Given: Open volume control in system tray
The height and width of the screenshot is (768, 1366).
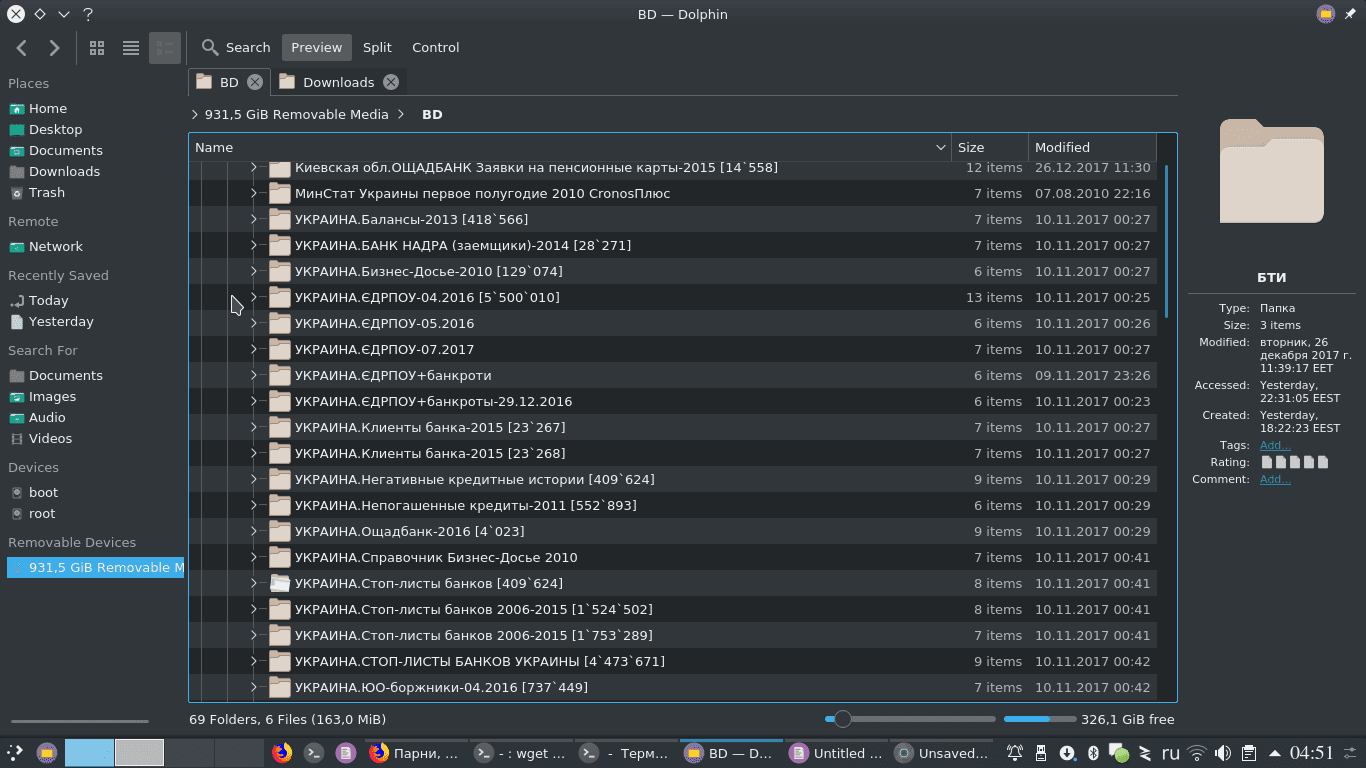Looking at the screenshot, I should click(1223, 753).
